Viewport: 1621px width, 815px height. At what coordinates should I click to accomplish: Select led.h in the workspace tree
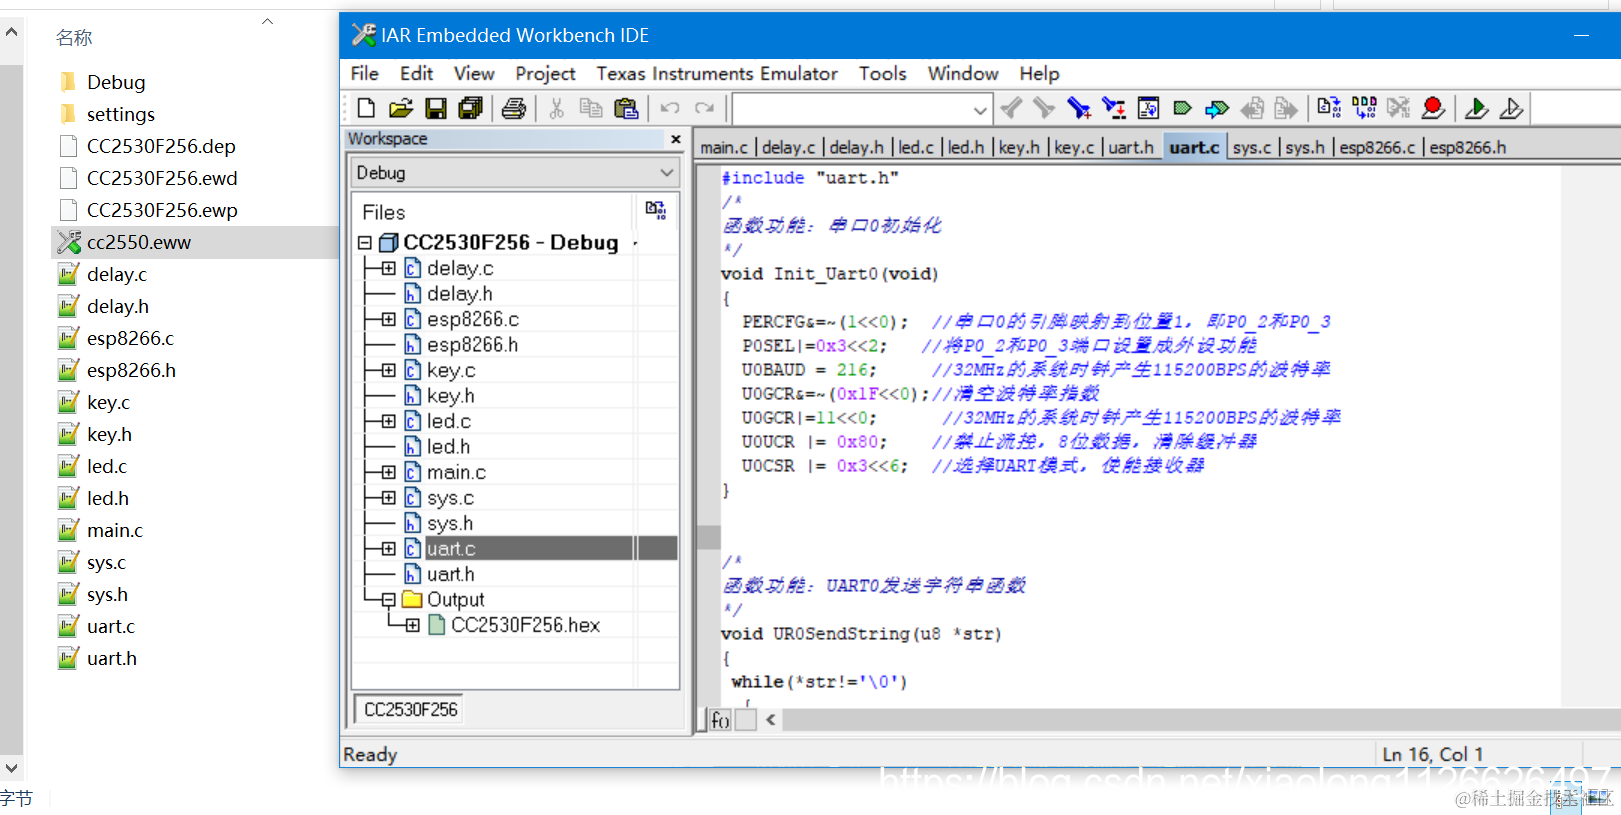[448, 447]
